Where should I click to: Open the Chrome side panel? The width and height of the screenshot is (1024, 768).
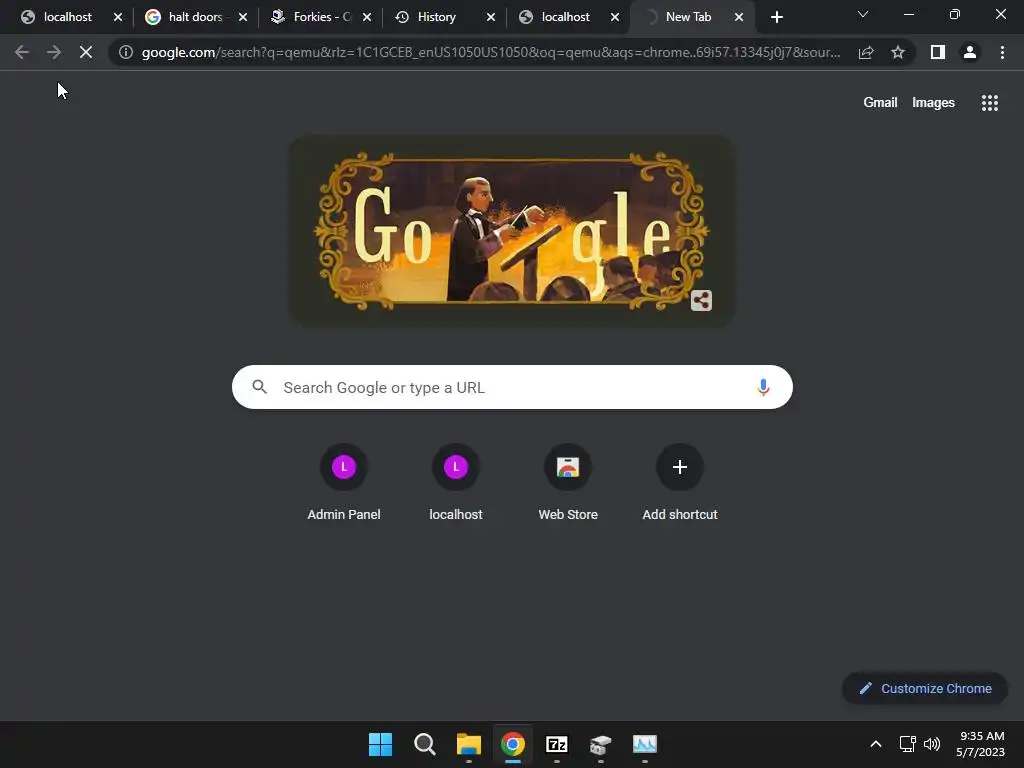tap(938, 52)
